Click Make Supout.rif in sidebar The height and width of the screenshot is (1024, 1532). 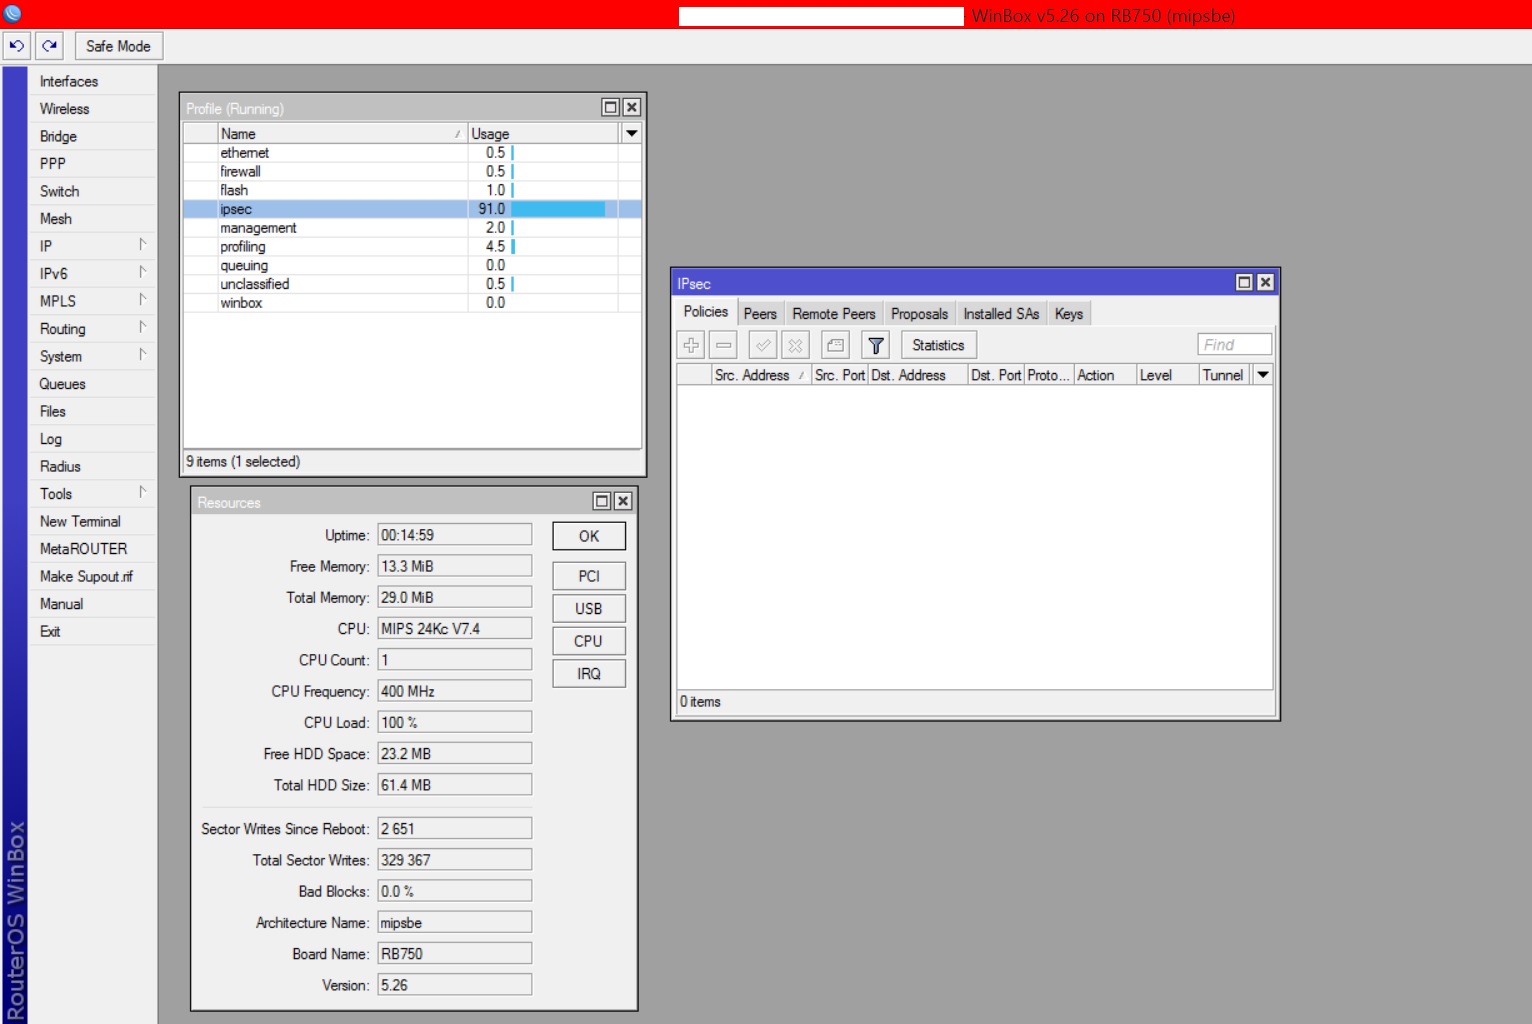92,576
